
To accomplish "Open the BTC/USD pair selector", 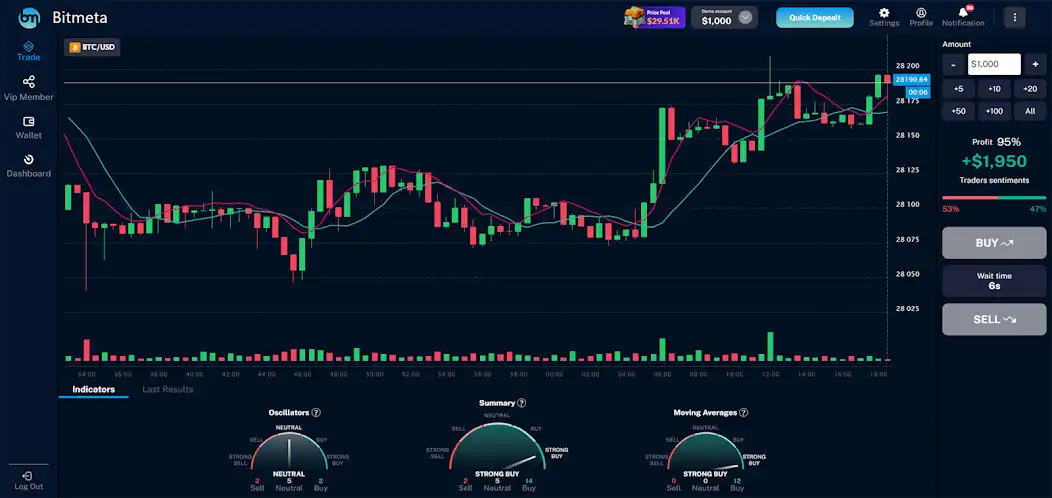I will coord(91,46).
